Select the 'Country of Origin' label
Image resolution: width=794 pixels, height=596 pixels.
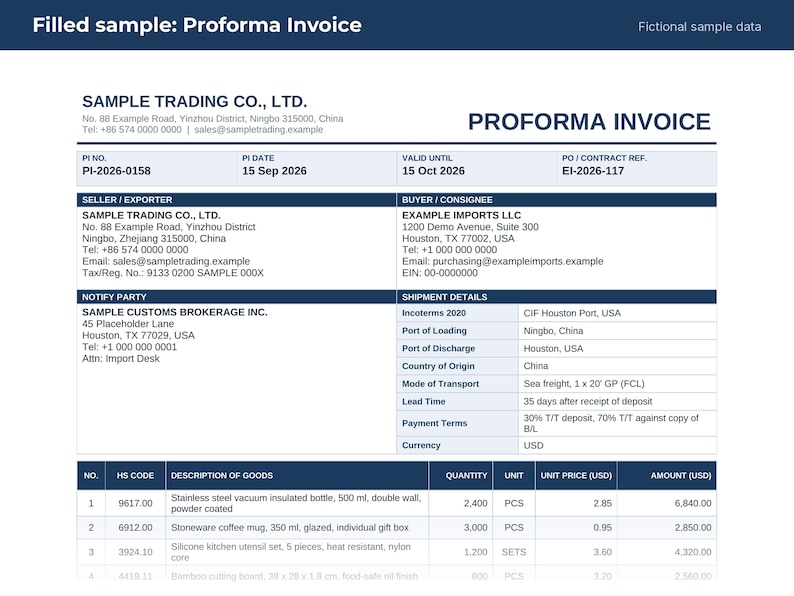pyautogui.click(x=438, y=366)
